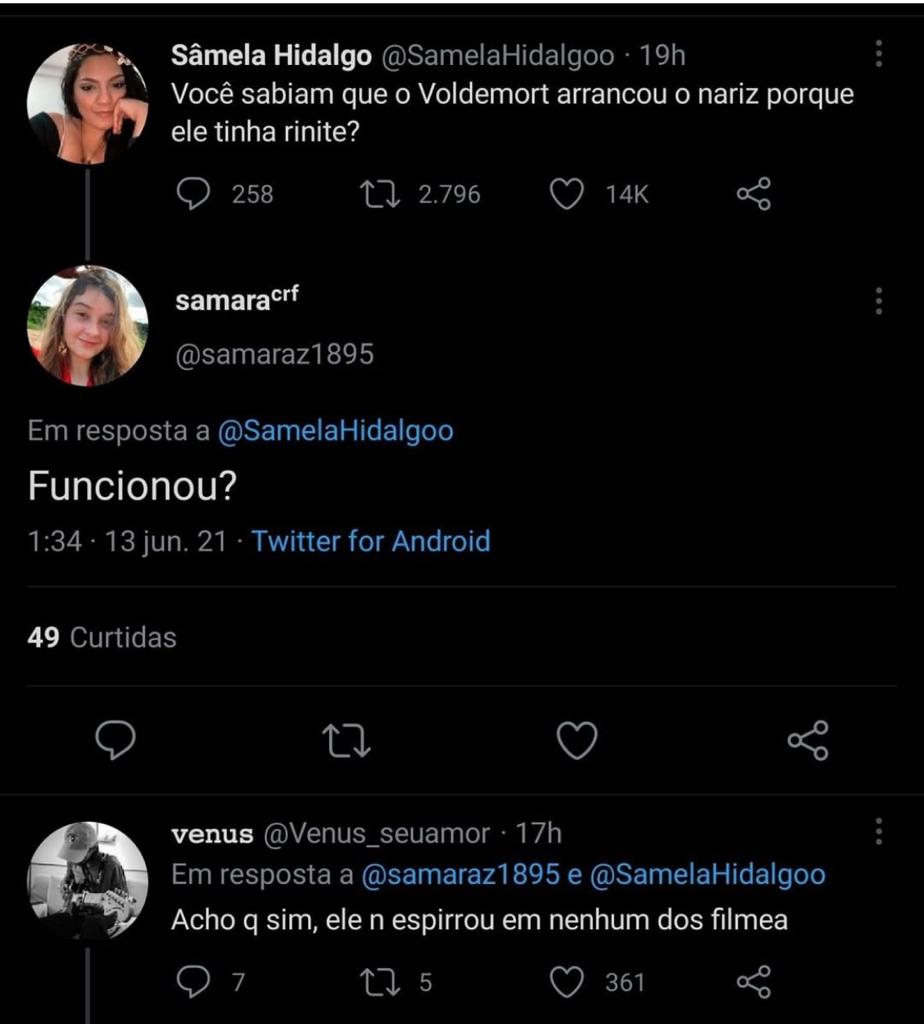Reply to venus's tweet with 7 replies
The image size is (924, 1024).
point(193,982)
